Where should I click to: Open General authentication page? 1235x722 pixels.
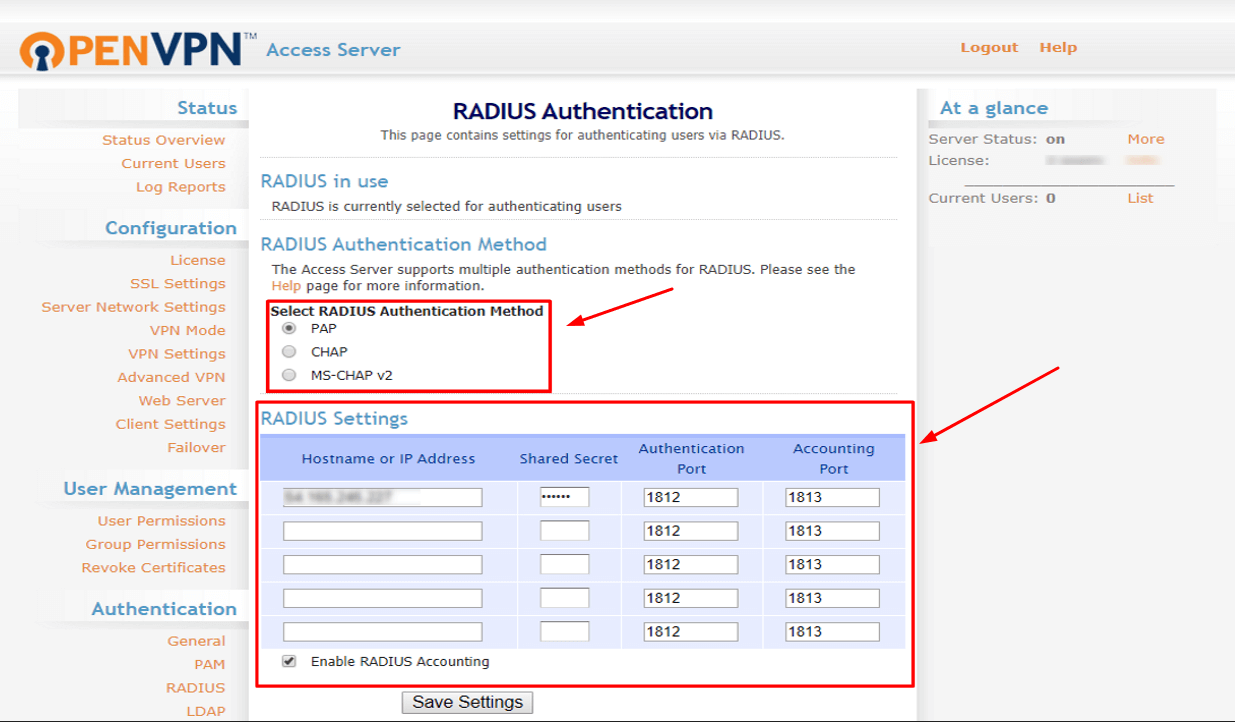[x=196, y=641]
